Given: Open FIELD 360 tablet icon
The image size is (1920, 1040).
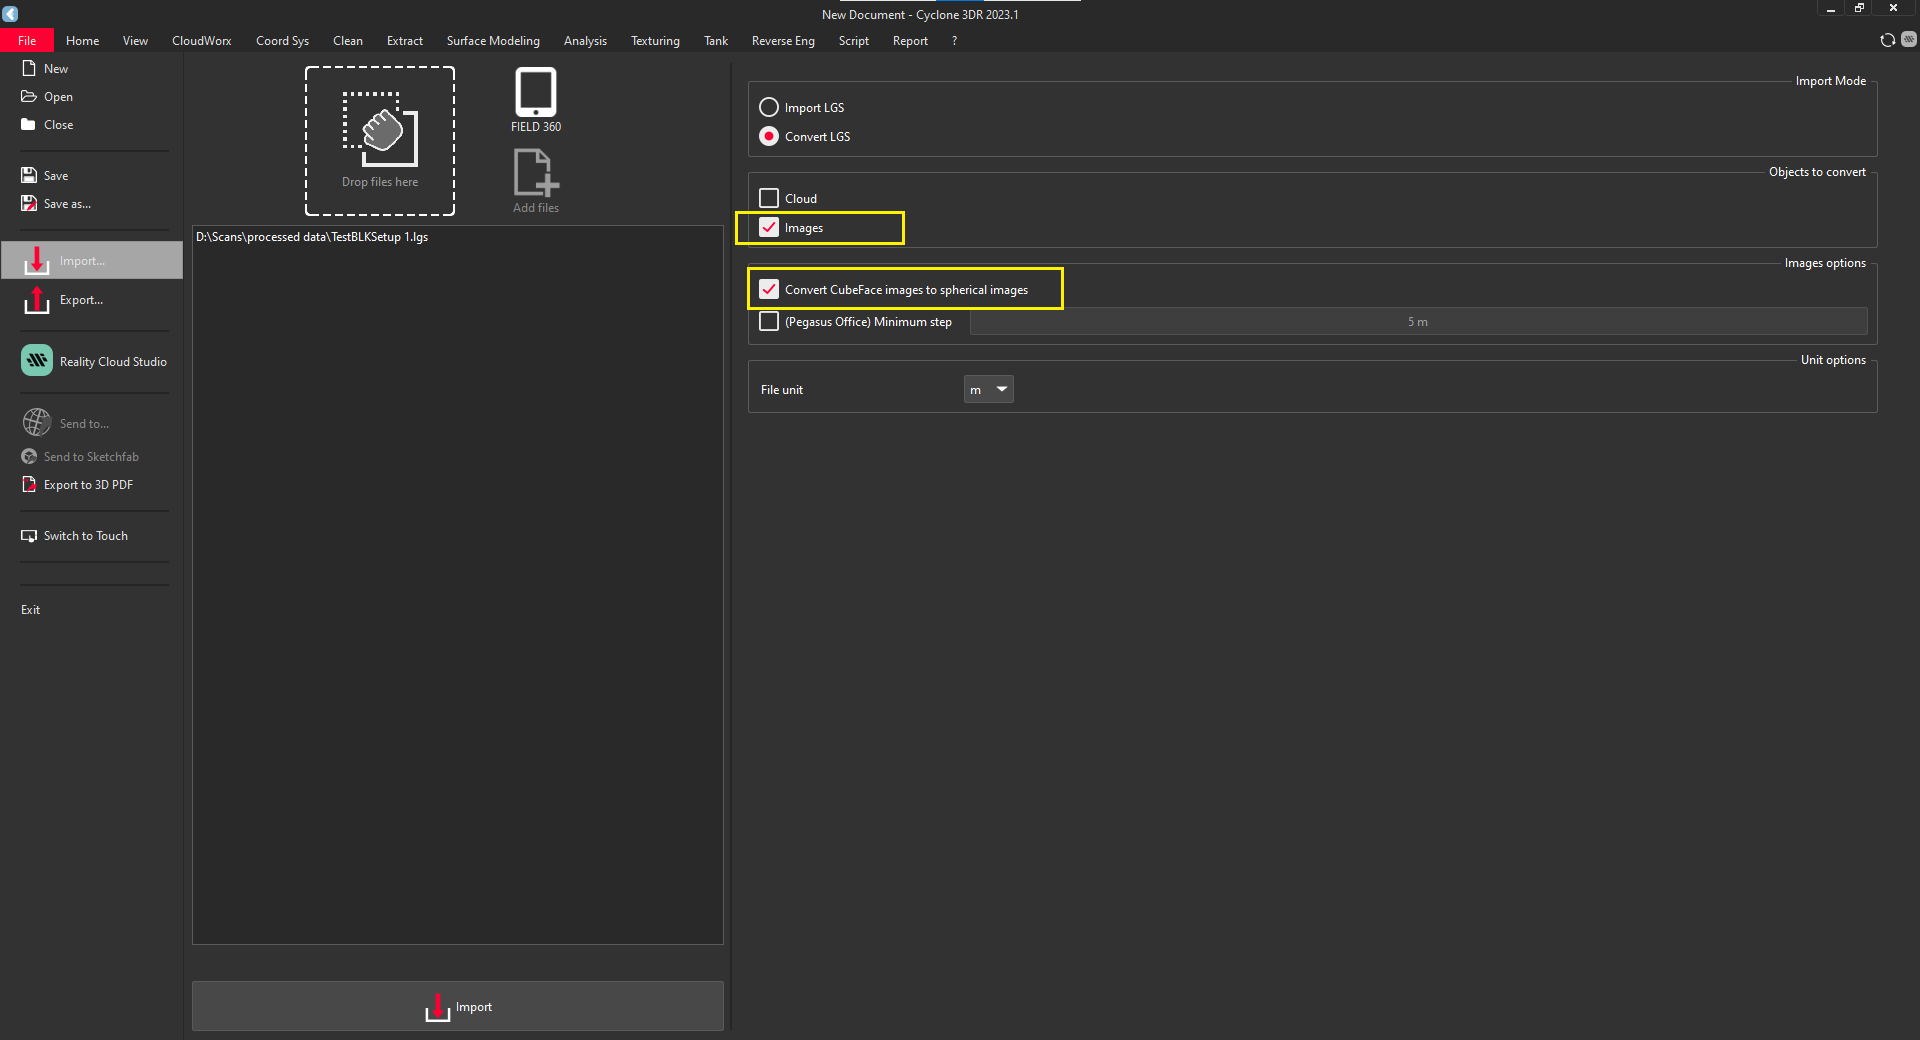Looking at the screenshot, I should tap(536, 93).
